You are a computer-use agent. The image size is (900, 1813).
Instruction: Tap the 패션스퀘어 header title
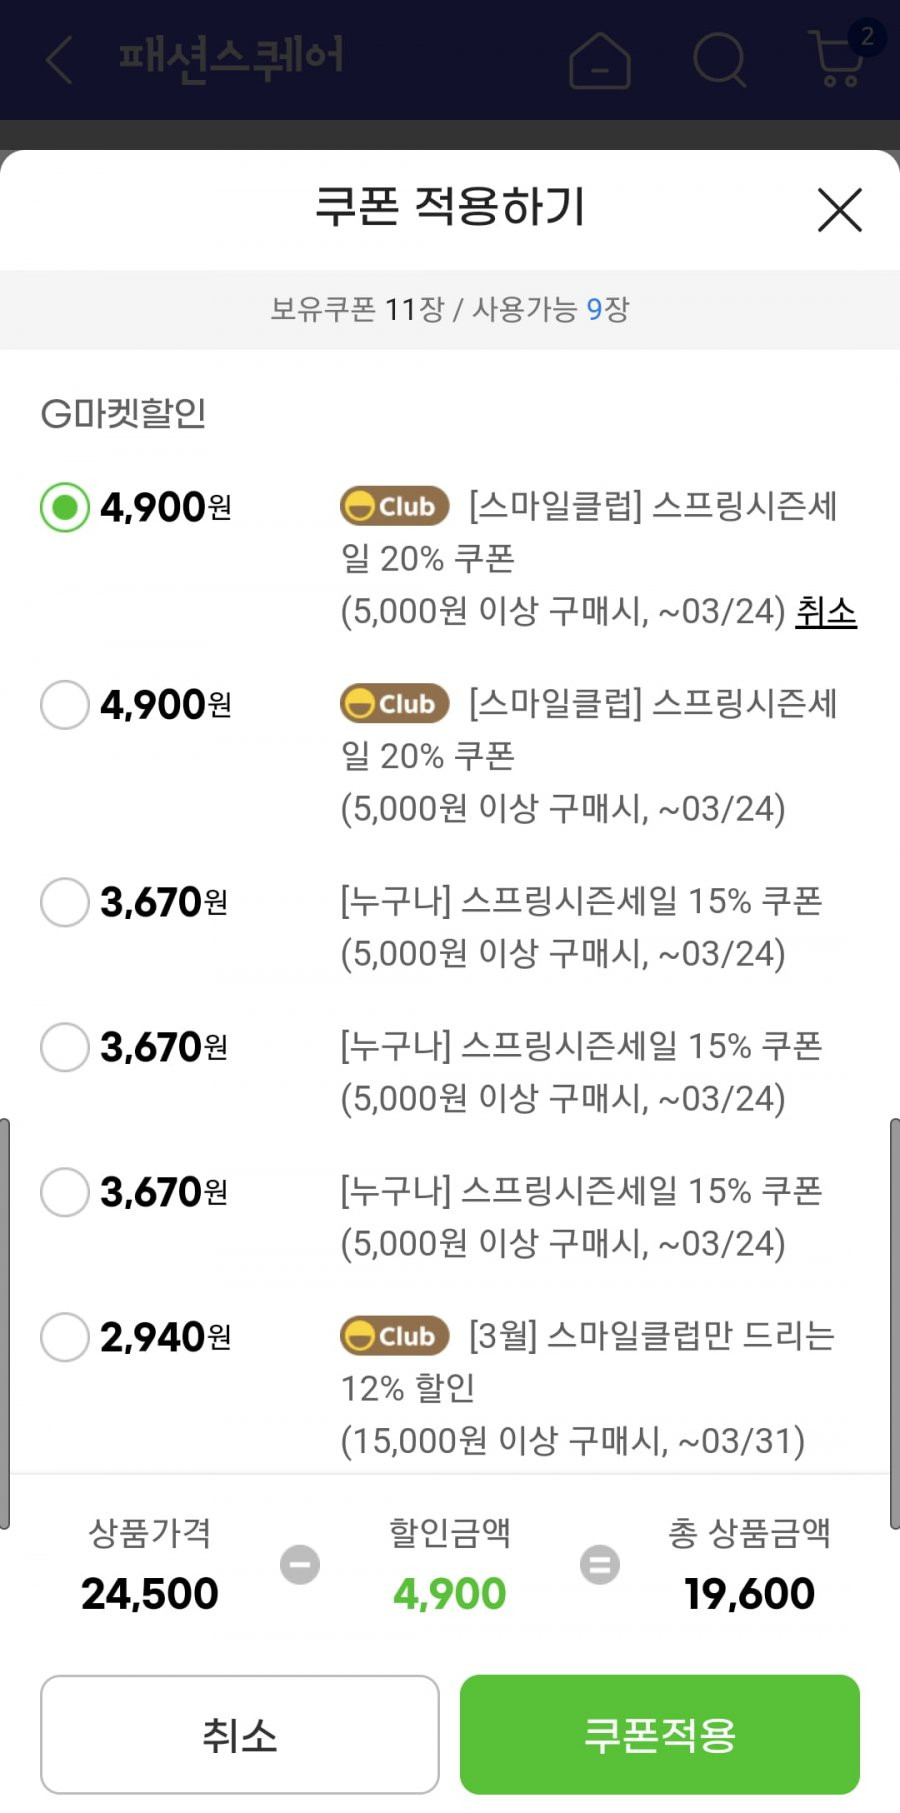(x=231, y=57)
